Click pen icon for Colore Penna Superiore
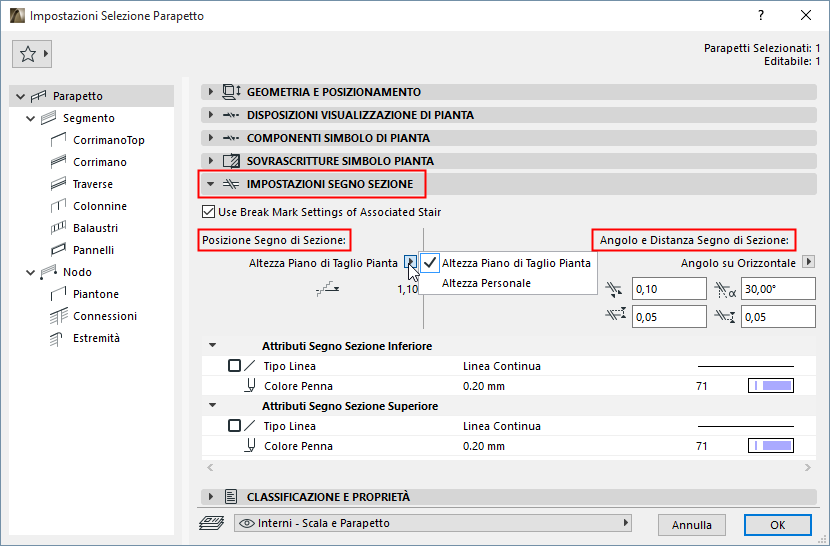The width and height of the screenshot is (830, 546). [250, 445]
